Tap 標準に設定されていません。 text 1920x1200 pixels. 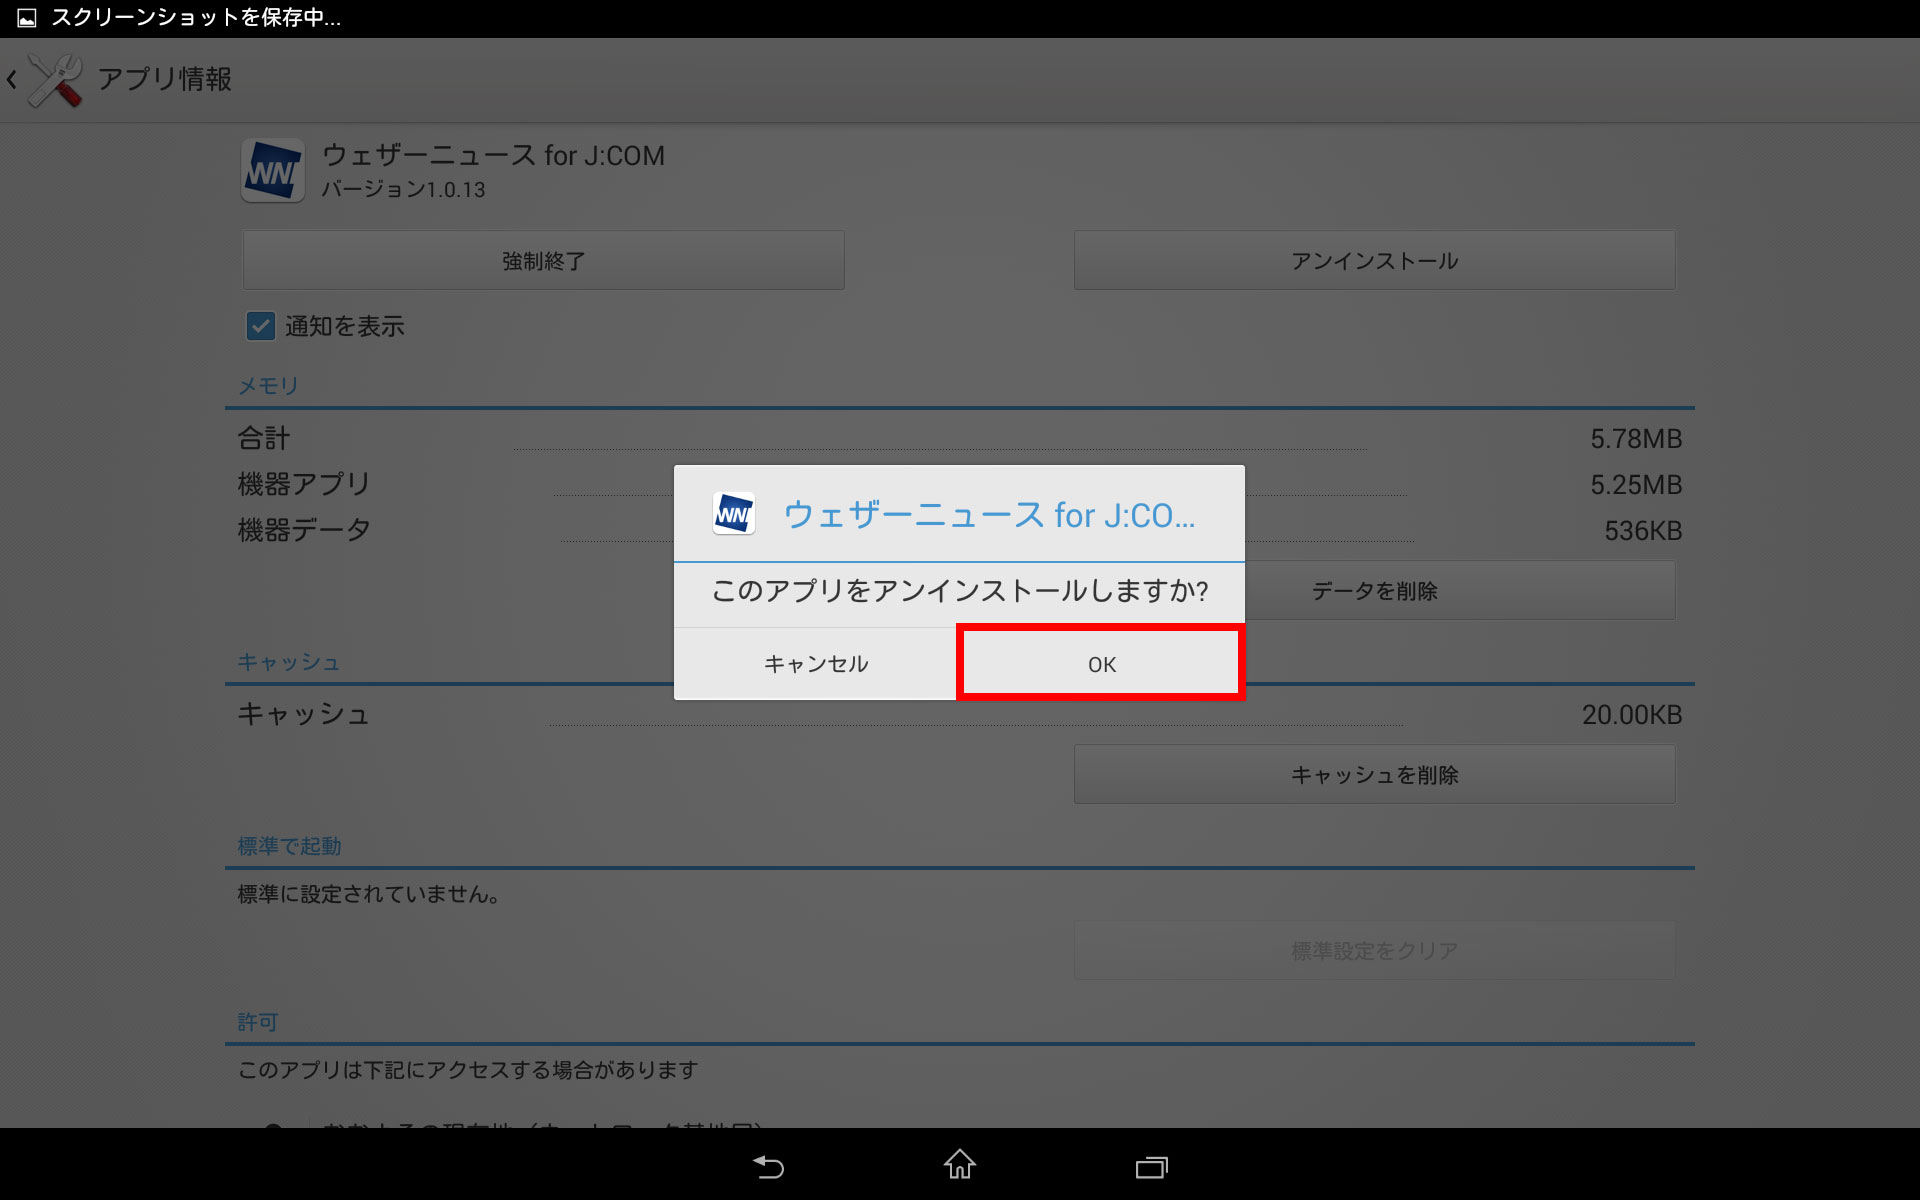coord(369,894)
